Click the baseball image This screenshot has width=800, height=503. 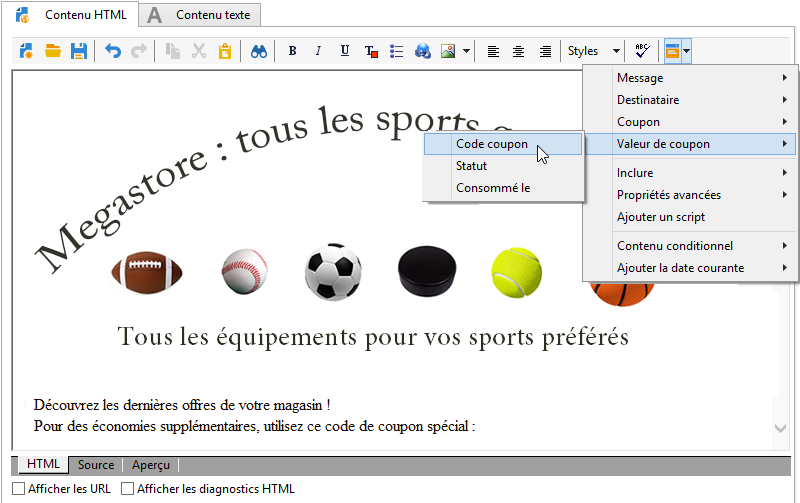[x=245, y=271]
